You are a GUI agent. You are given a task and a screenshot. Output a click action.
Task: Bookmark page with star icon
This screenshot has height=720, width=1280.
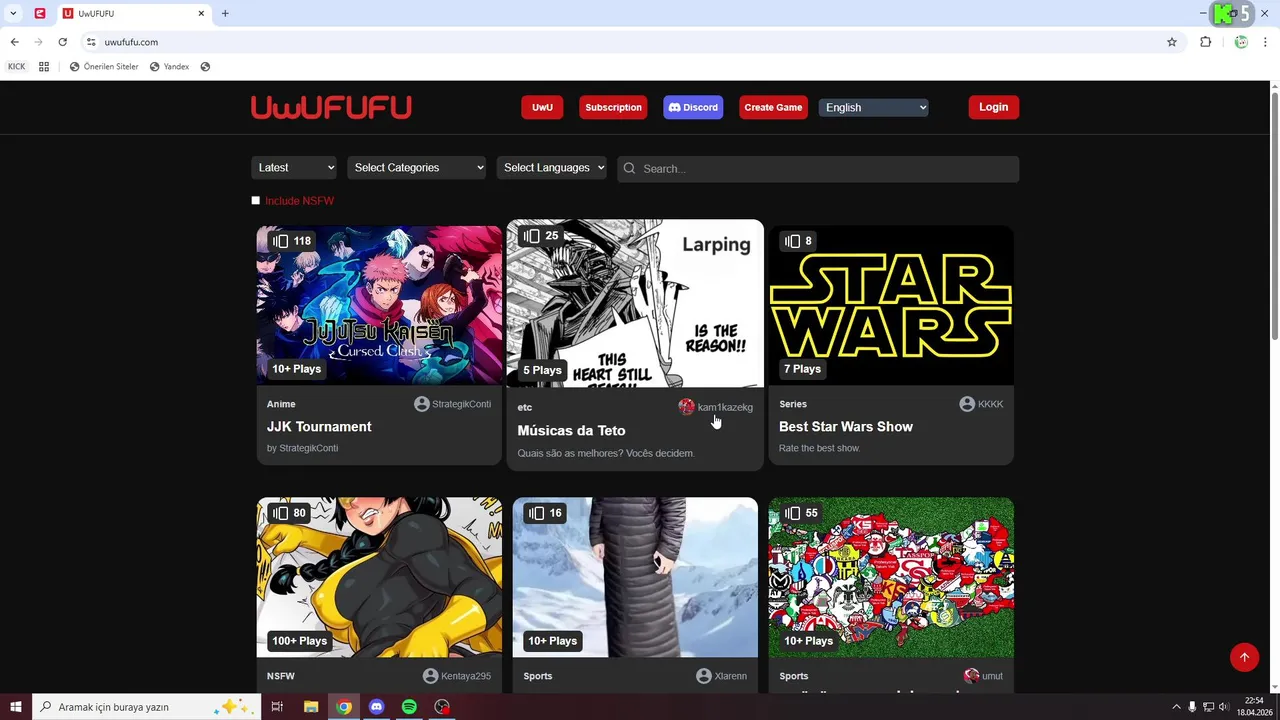[x=1172, y=42]
